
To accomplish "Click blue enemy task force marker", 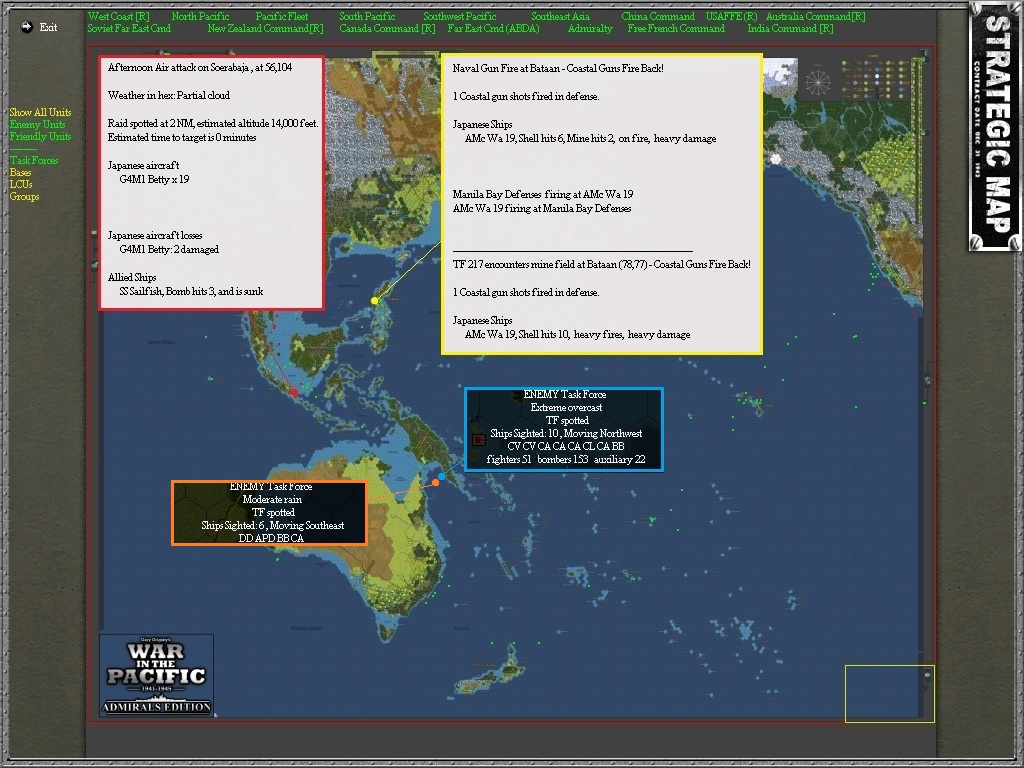I will click(x=441, y=476).
